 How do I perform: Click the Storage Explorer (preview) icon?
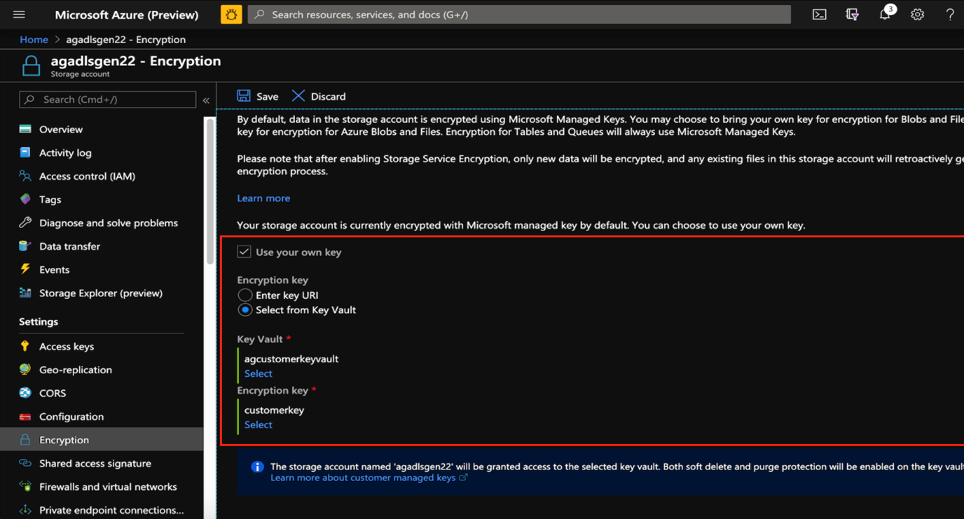click(x=25, y=293)
